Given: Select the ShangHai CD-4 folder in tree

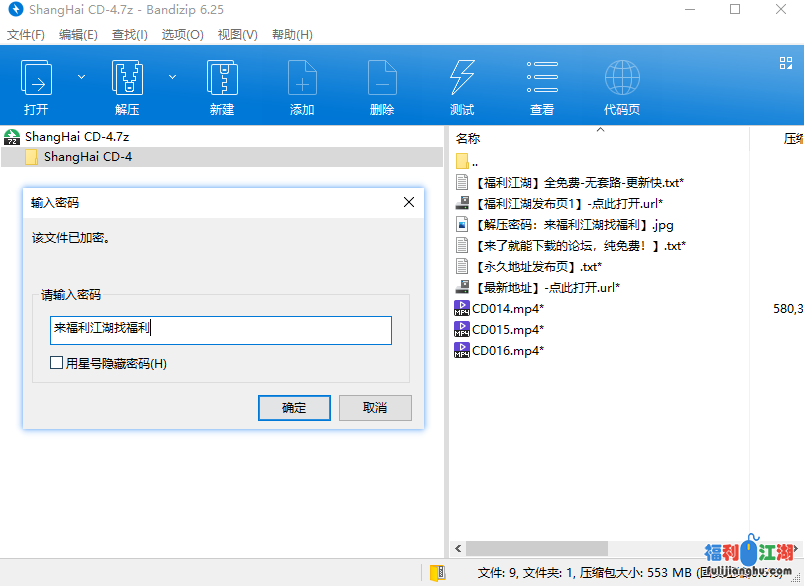Looking at the screenshot, I should (87, 157).
